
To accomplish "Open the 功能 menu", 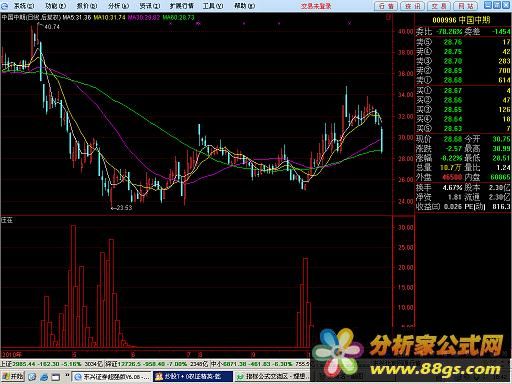I will (x=55, y=6).
